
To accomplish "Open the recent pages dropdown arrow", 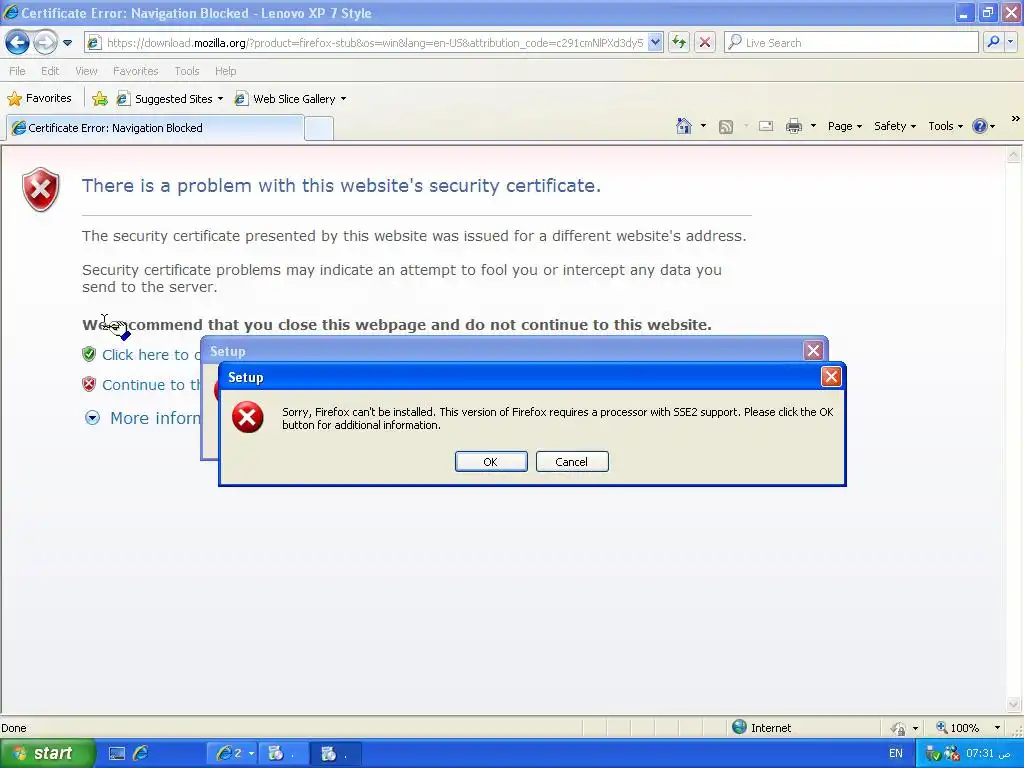I will [67, 43].
